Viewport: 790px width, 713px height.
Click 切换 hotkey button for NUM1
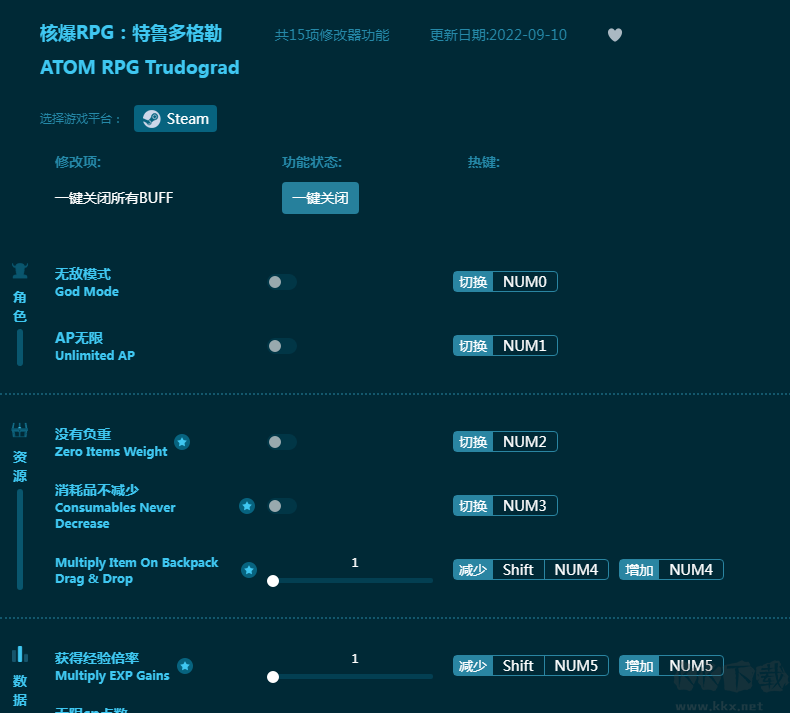pyautogui.click(x=473, y=346)
